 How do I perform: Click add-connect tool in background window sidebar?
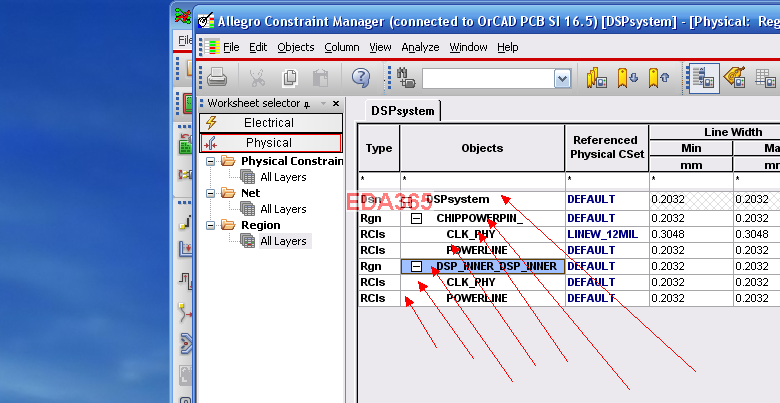pyautogui.click(x=186, y=221)
